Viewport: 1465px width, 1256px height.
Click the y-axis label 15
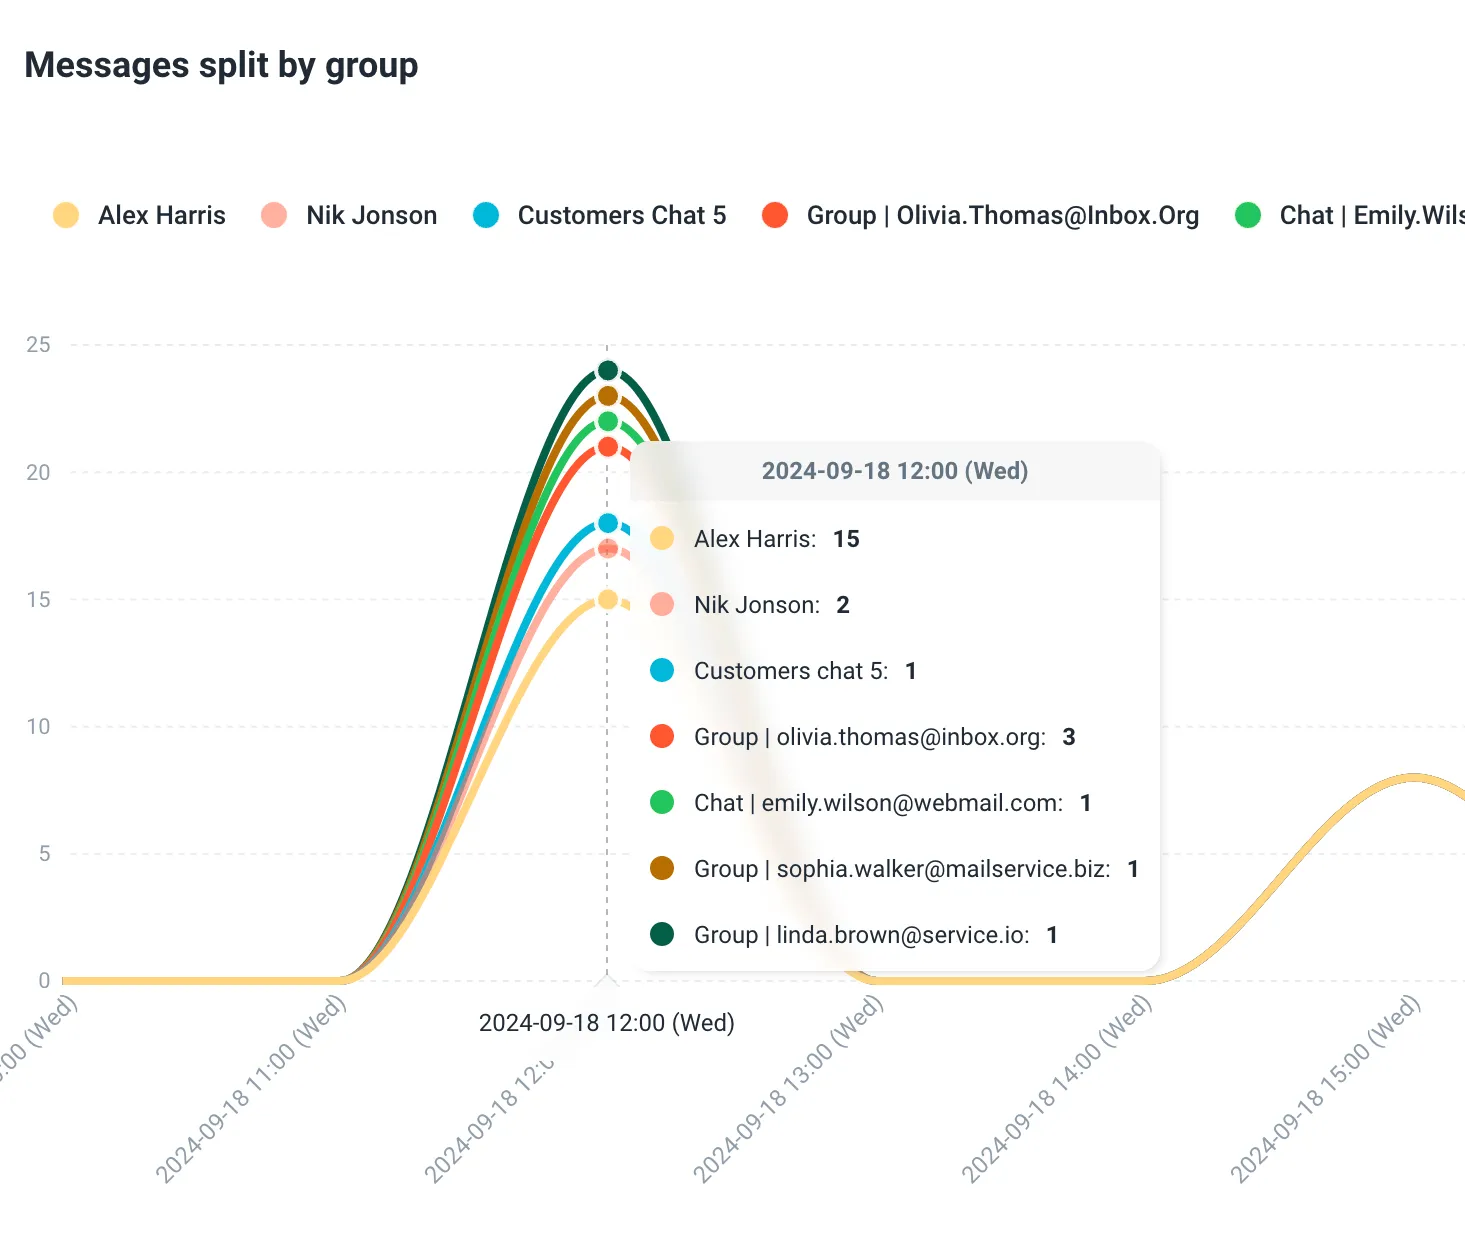[38, 599]
